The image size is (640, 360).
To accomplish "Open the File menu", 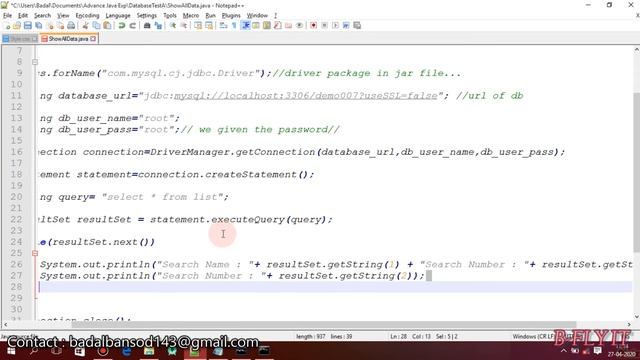I will [7, 16].
